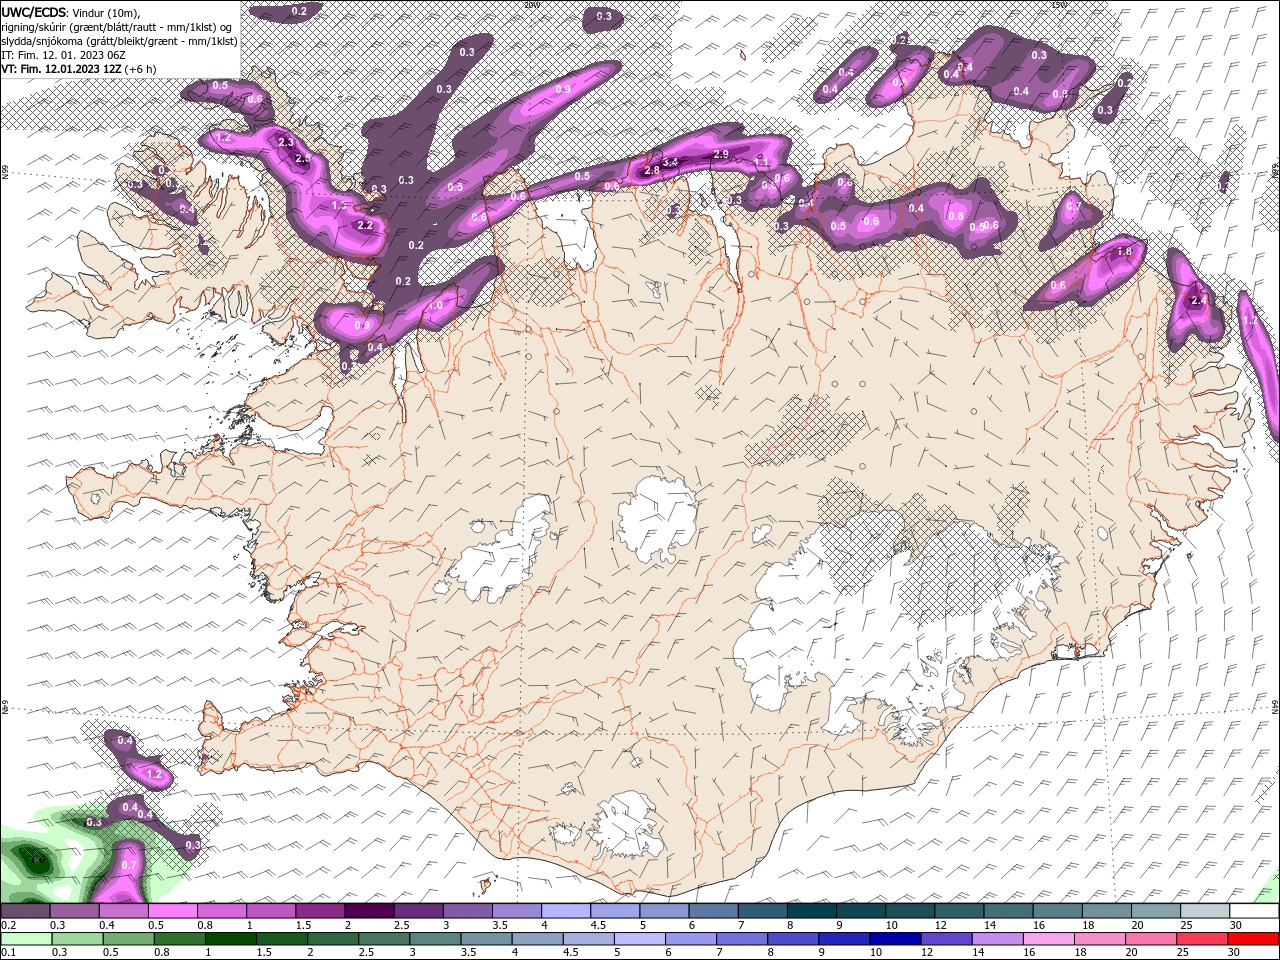
Task: Click the 'rigning/skúrir' legend description line
Action: (117, 27)
